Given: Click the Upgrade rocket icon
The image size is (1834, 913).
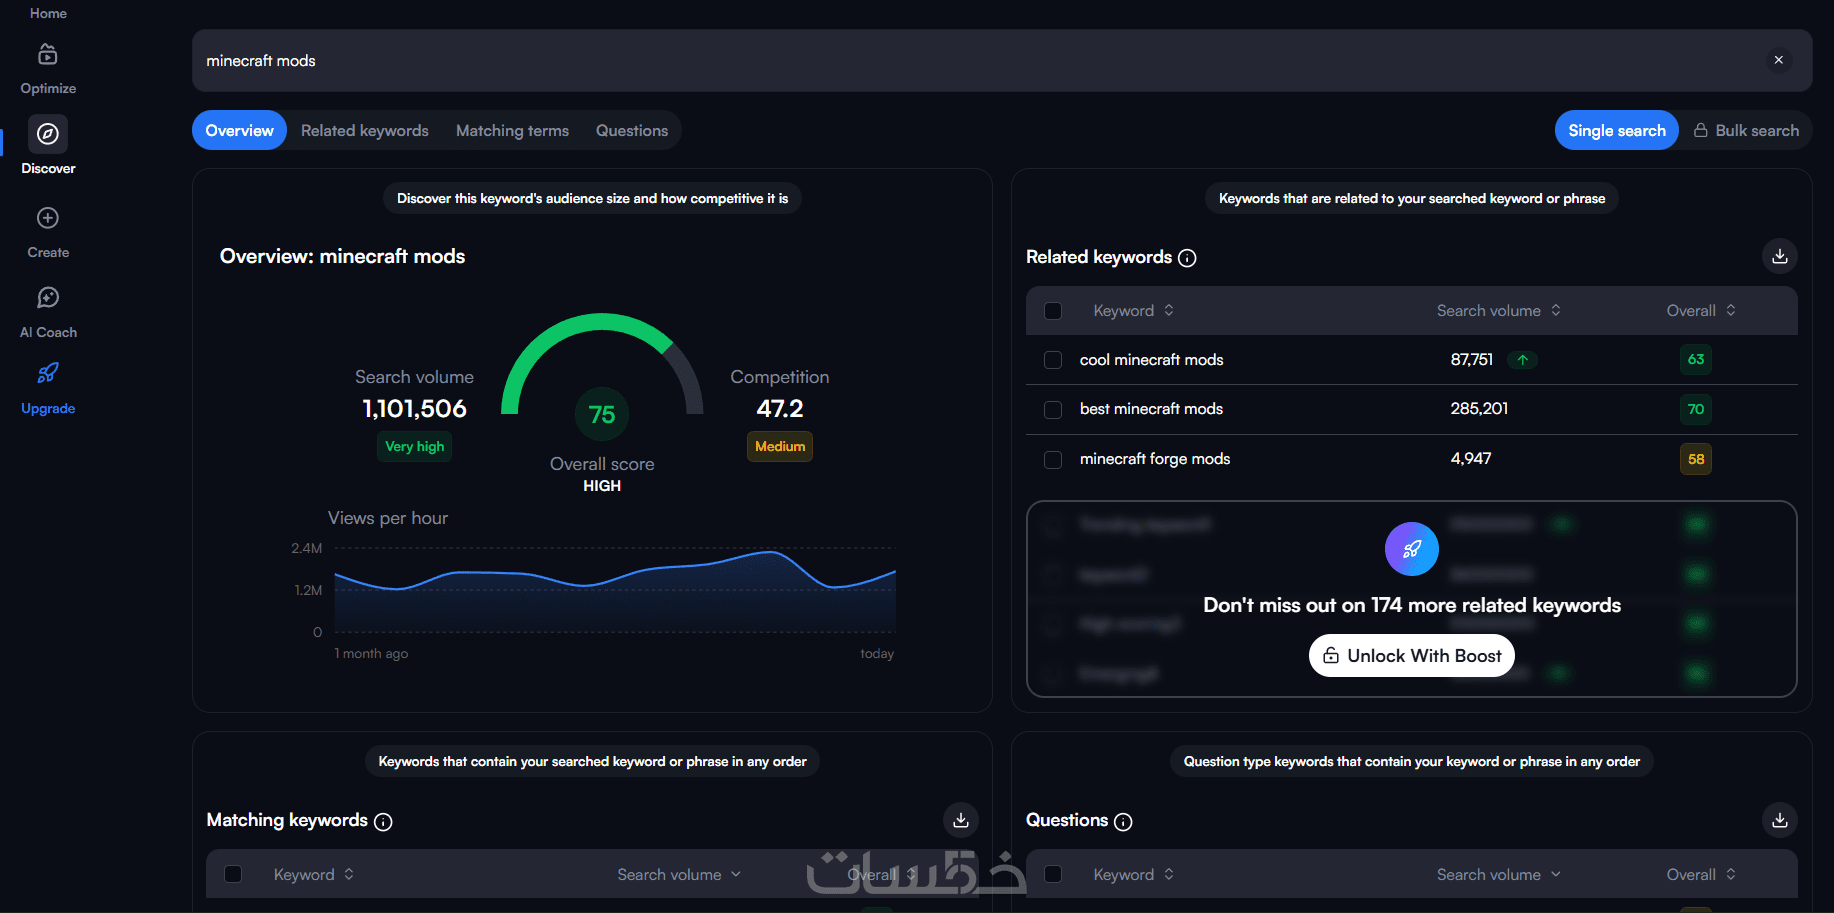Looking at the screenshot, I should 48,373.
